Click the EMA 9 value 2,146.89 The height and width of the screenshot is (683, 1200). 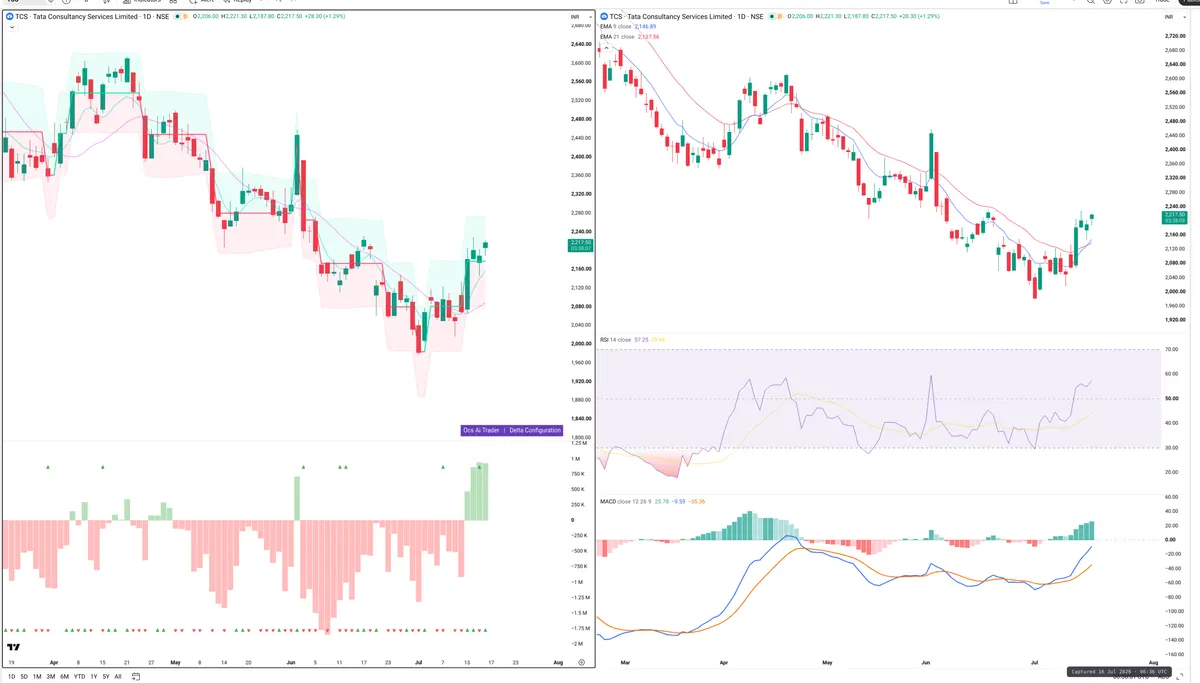click(x=645, y=26)
